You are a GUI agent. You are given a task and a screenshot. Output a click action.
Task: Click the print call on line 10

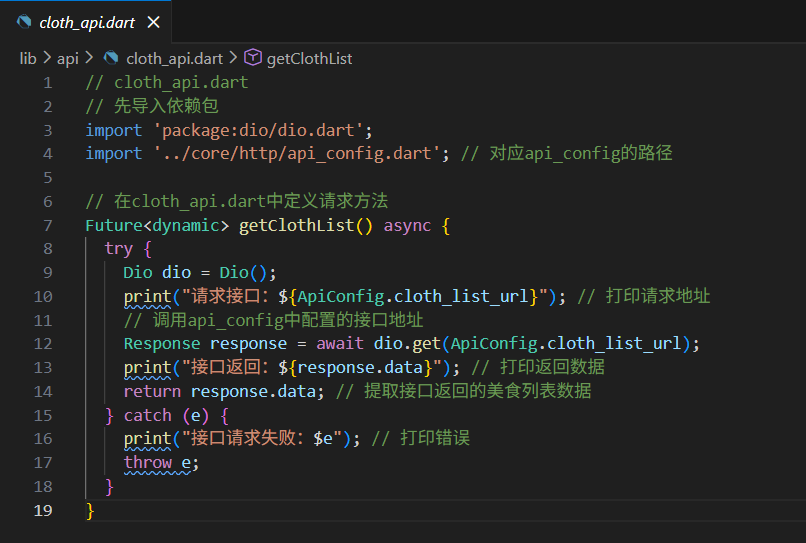[147, 297]
